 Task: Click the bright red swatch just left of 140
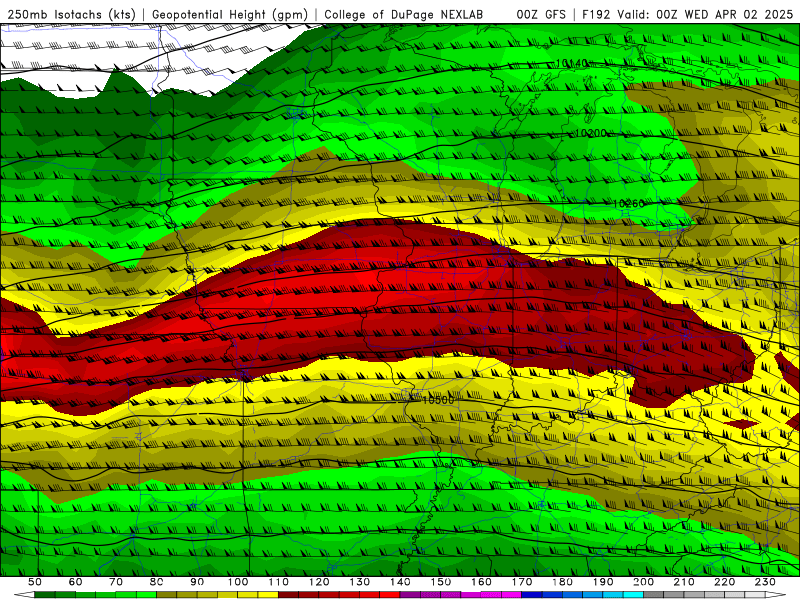390,595
